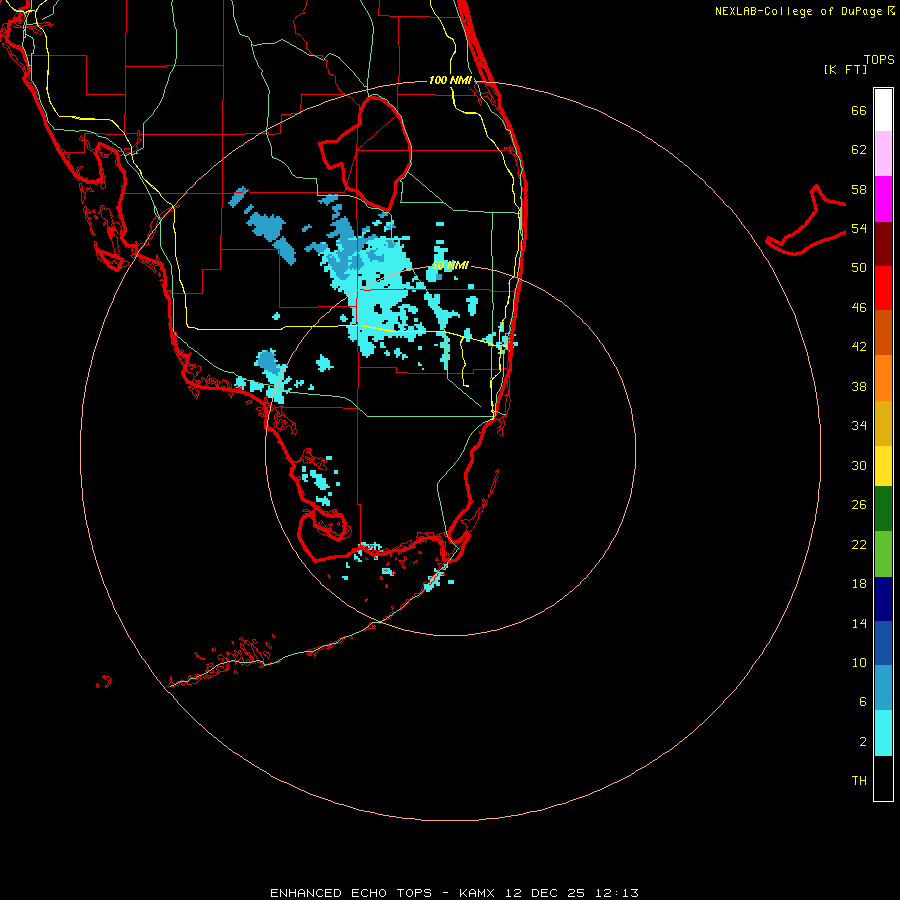
Task: Click the legend value 62
Action: 859,150
